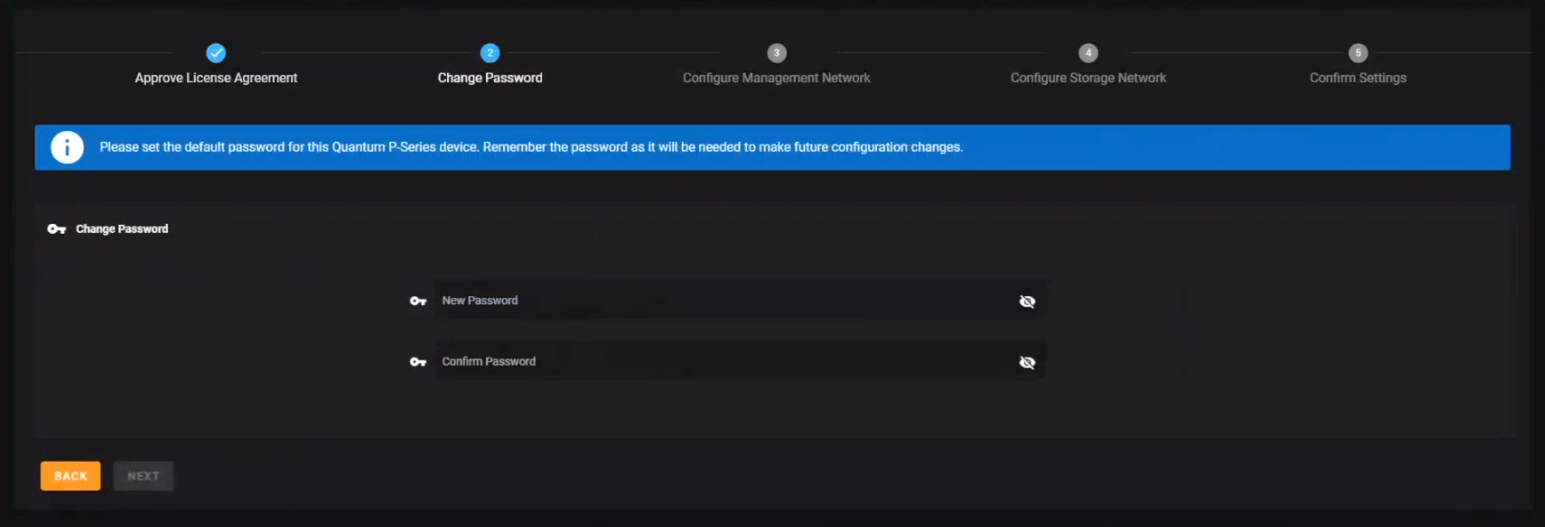
Task: Click the step 2 circle icon
Action: click(x=490, y=53)
